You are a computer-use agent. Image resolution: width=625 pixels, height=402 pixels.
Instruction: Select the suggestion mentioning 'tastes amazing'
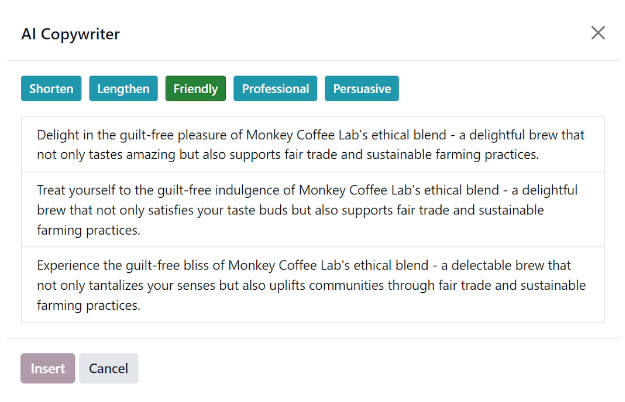click(x=313, y=144)
